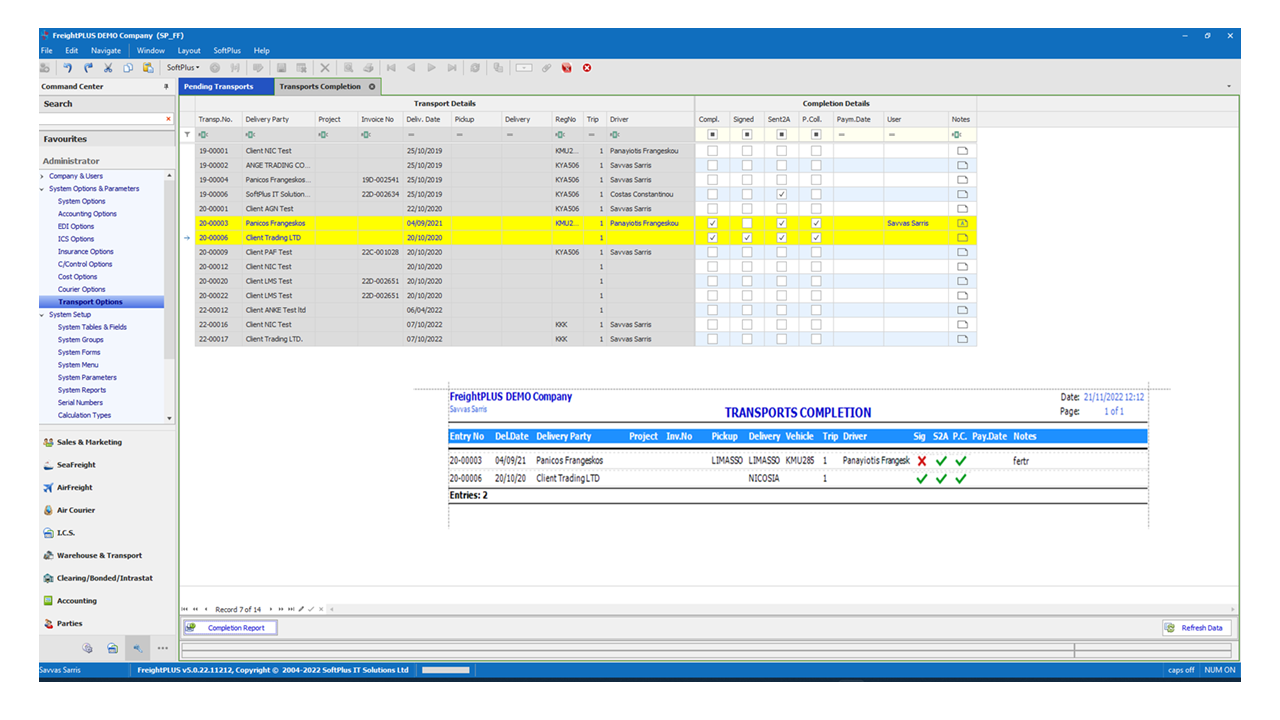Select the Undo icon on the toolbar
The image size is (1280, 720).
click(68, 67)
